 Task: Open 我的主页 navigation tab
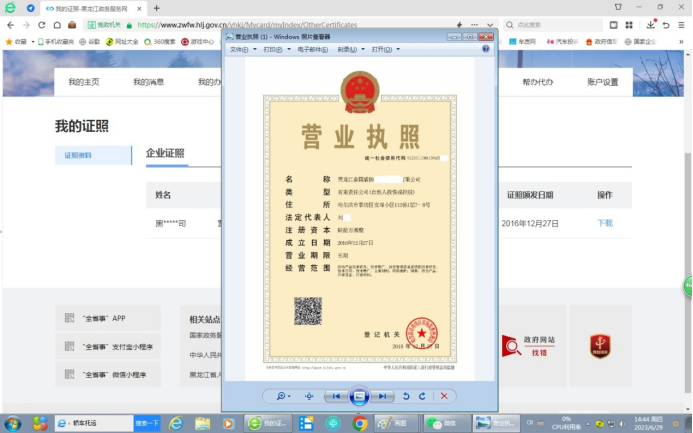tap(83, 82)
